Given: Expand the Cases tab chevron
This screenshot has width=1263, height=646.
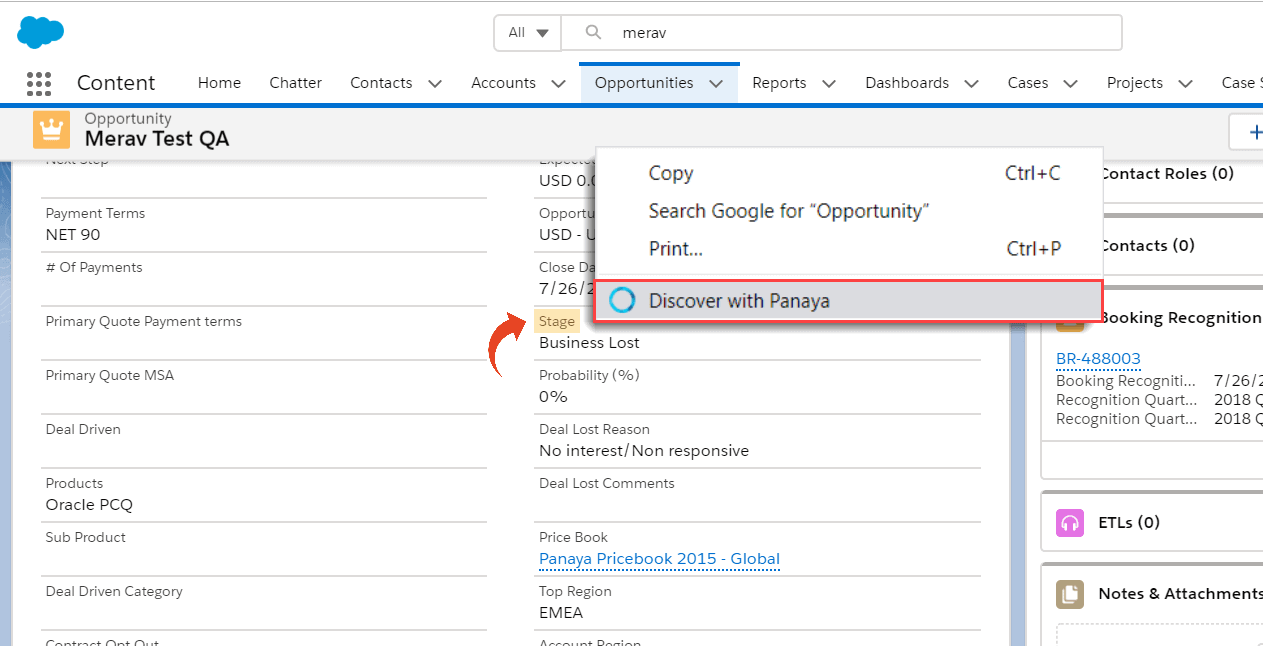Looking at the screenshot, I should (x=1070, y=84).
